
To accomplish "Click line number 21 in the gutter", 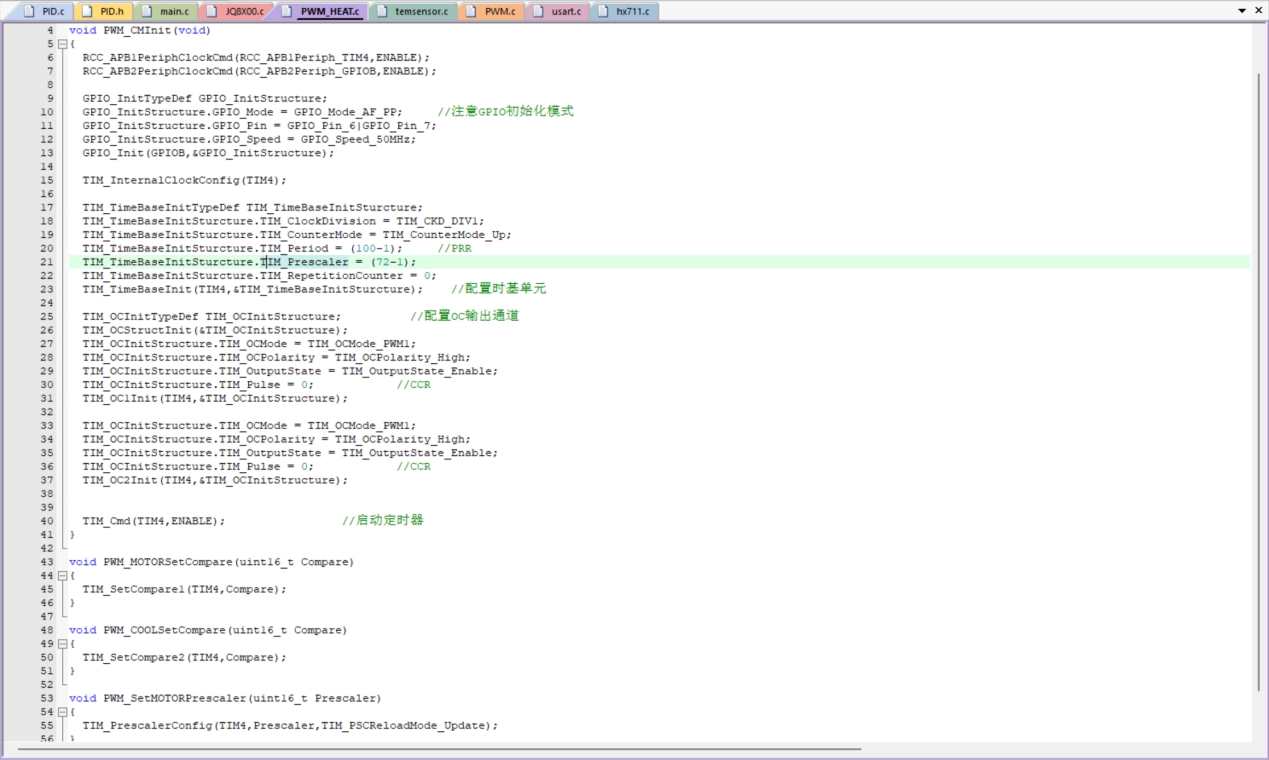I will point(47,262).
